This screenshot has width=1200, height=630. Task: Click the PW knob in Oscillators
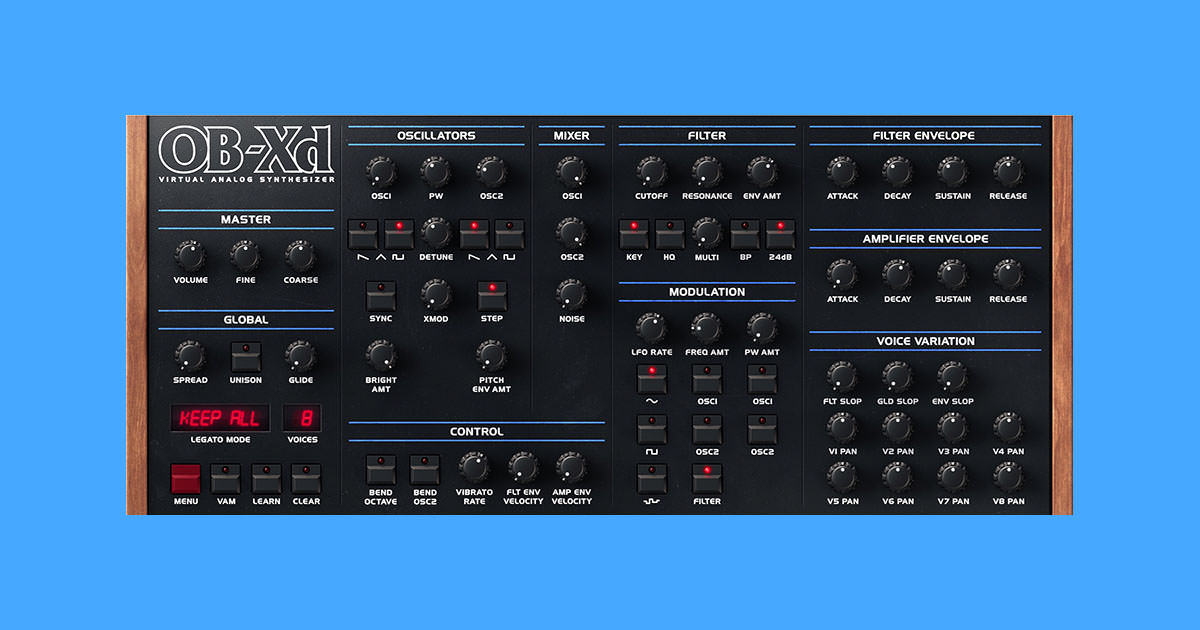pos(436,171)
